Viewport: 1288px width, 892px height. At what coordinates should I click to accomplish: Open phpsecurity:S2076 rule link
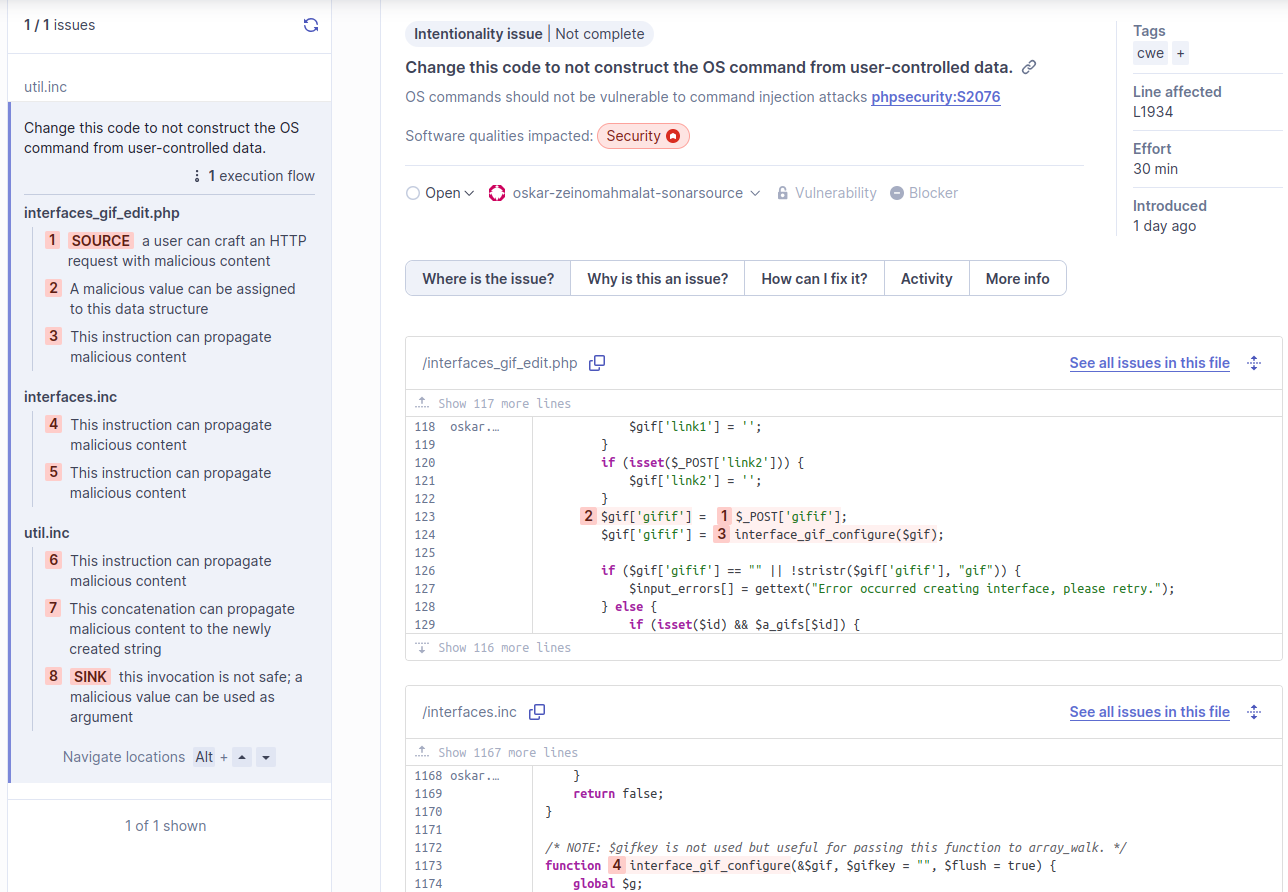(935, 98)
